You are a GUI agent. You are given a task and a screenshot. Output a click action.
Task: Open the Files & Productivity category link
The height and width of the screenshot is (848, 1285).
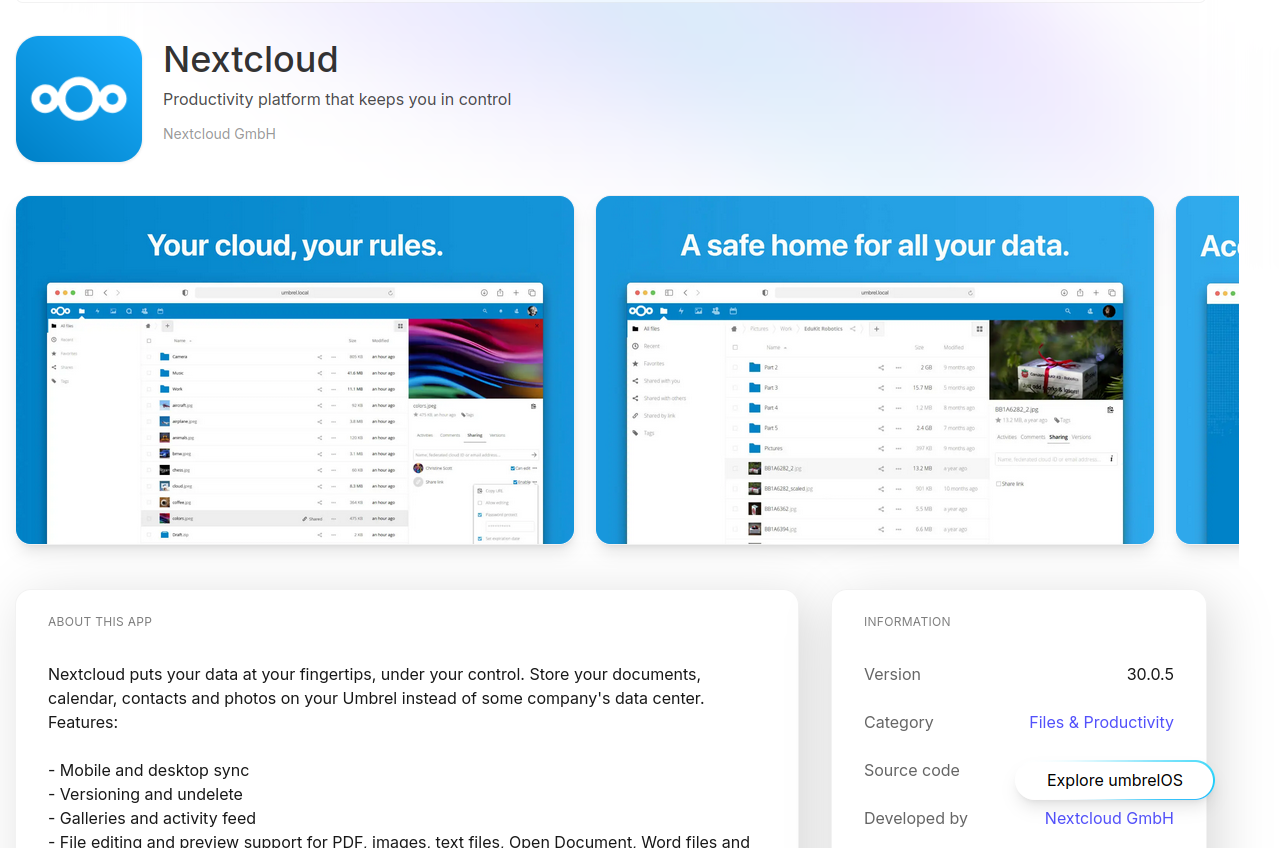pos(1101,722)
